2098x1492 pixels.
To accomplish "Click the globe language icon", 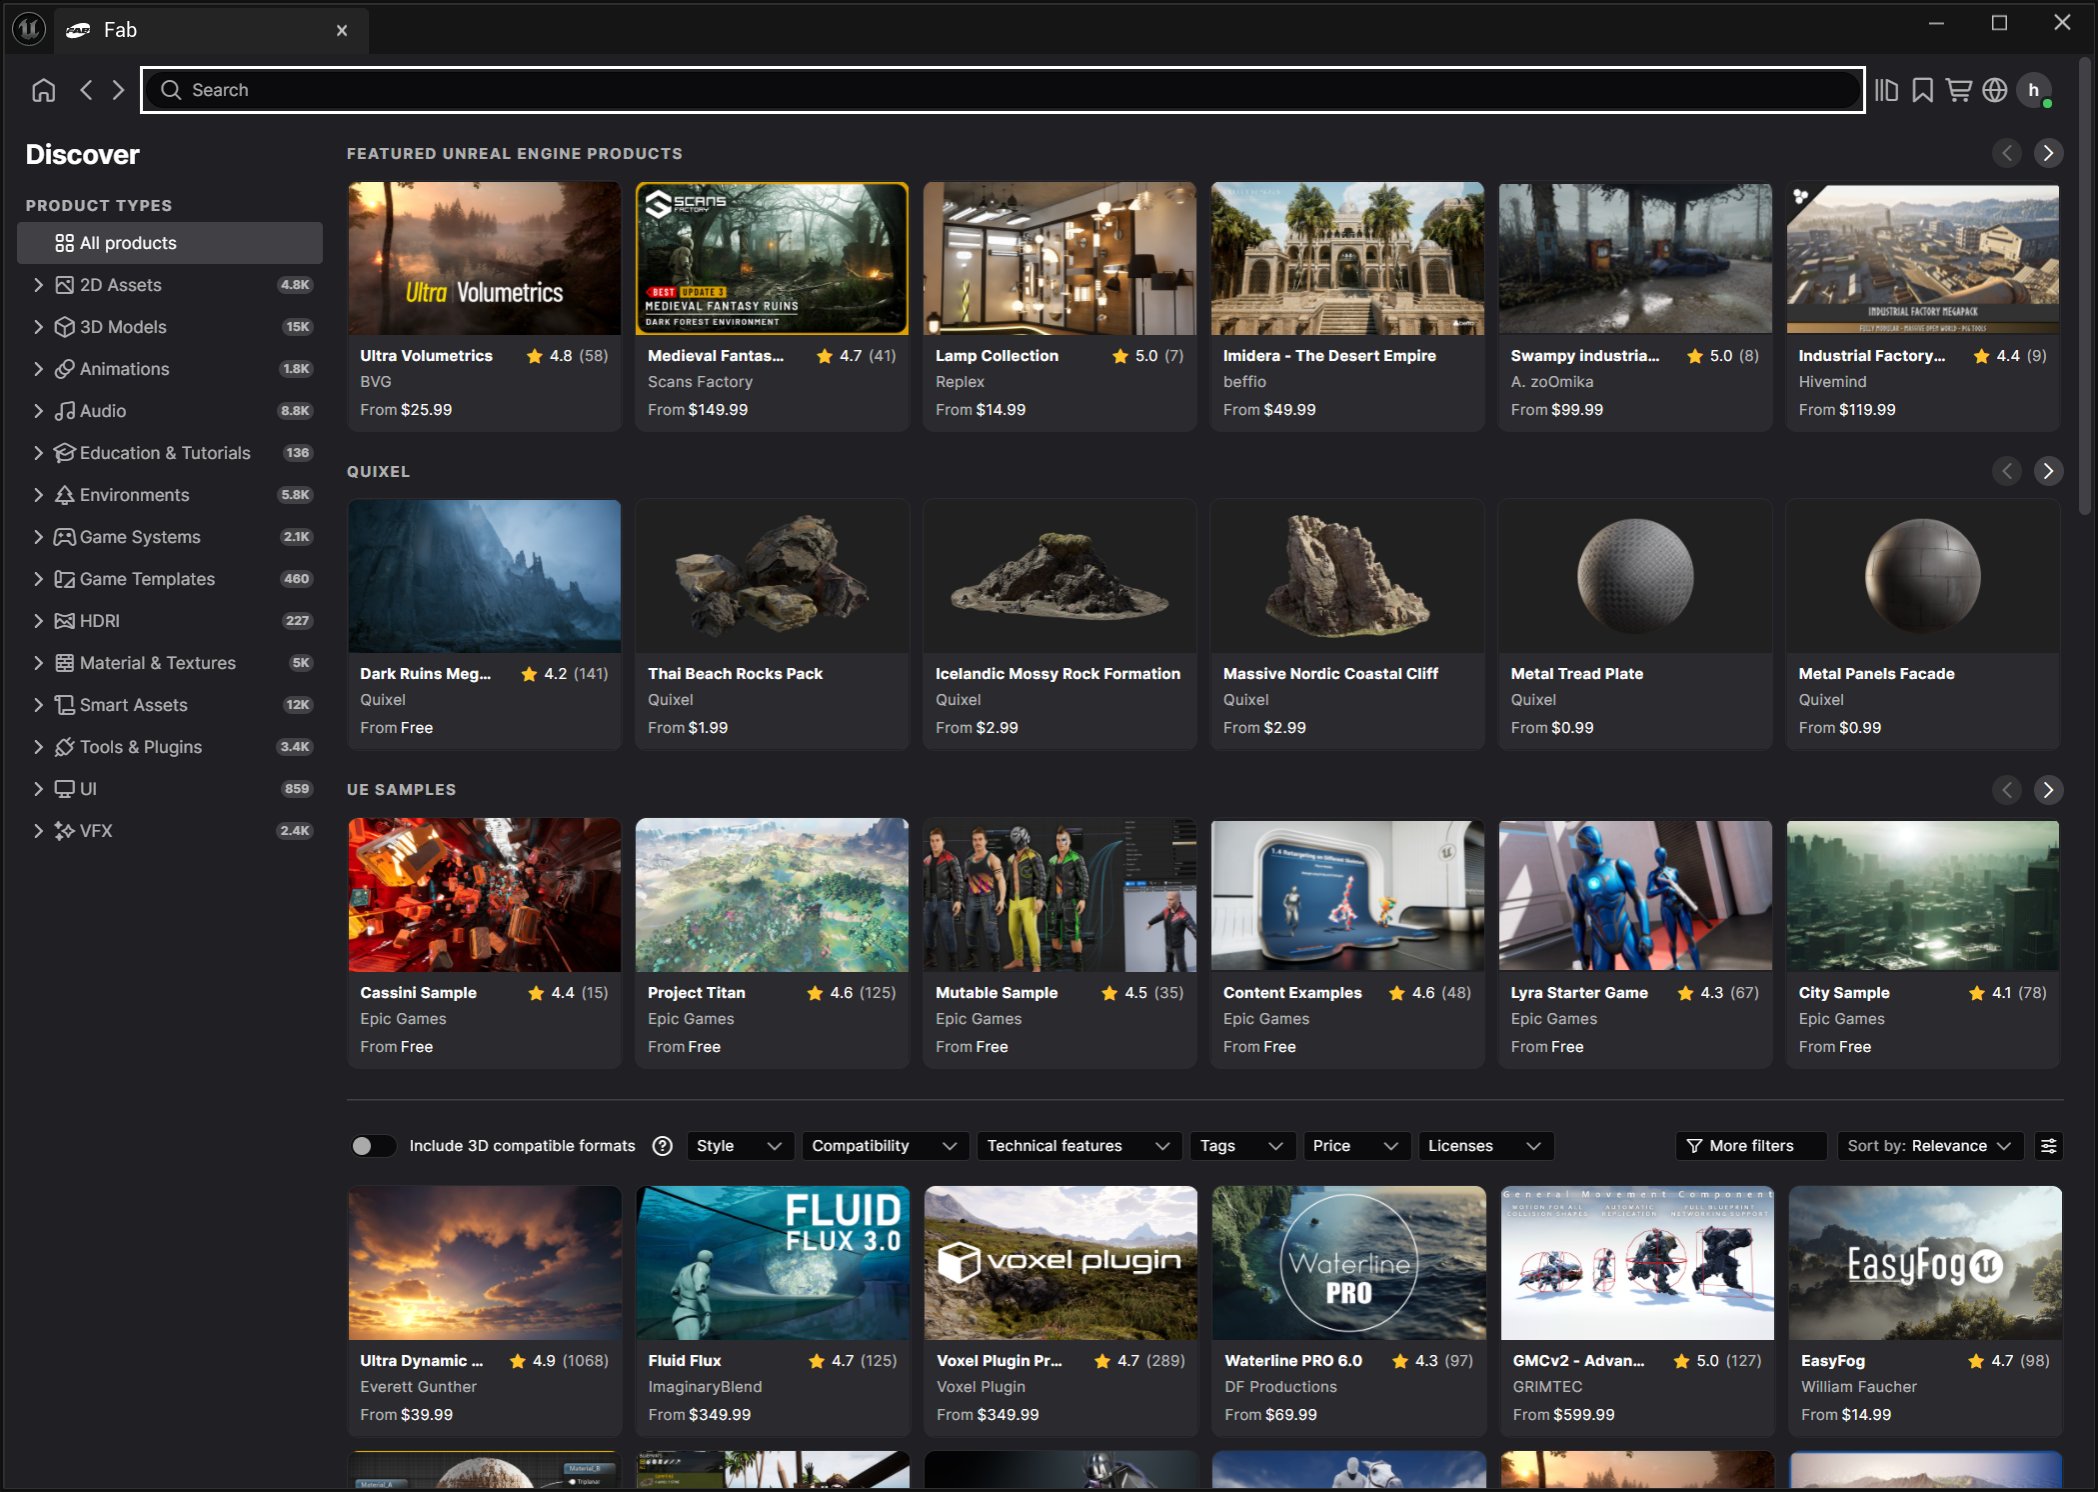I will 1994,90.
